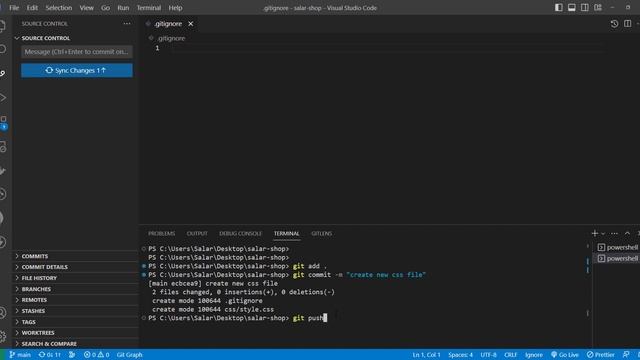Click the CRLF end-of-line status item
The height and width of the screenshot is (360, 640).
point(510,355)
